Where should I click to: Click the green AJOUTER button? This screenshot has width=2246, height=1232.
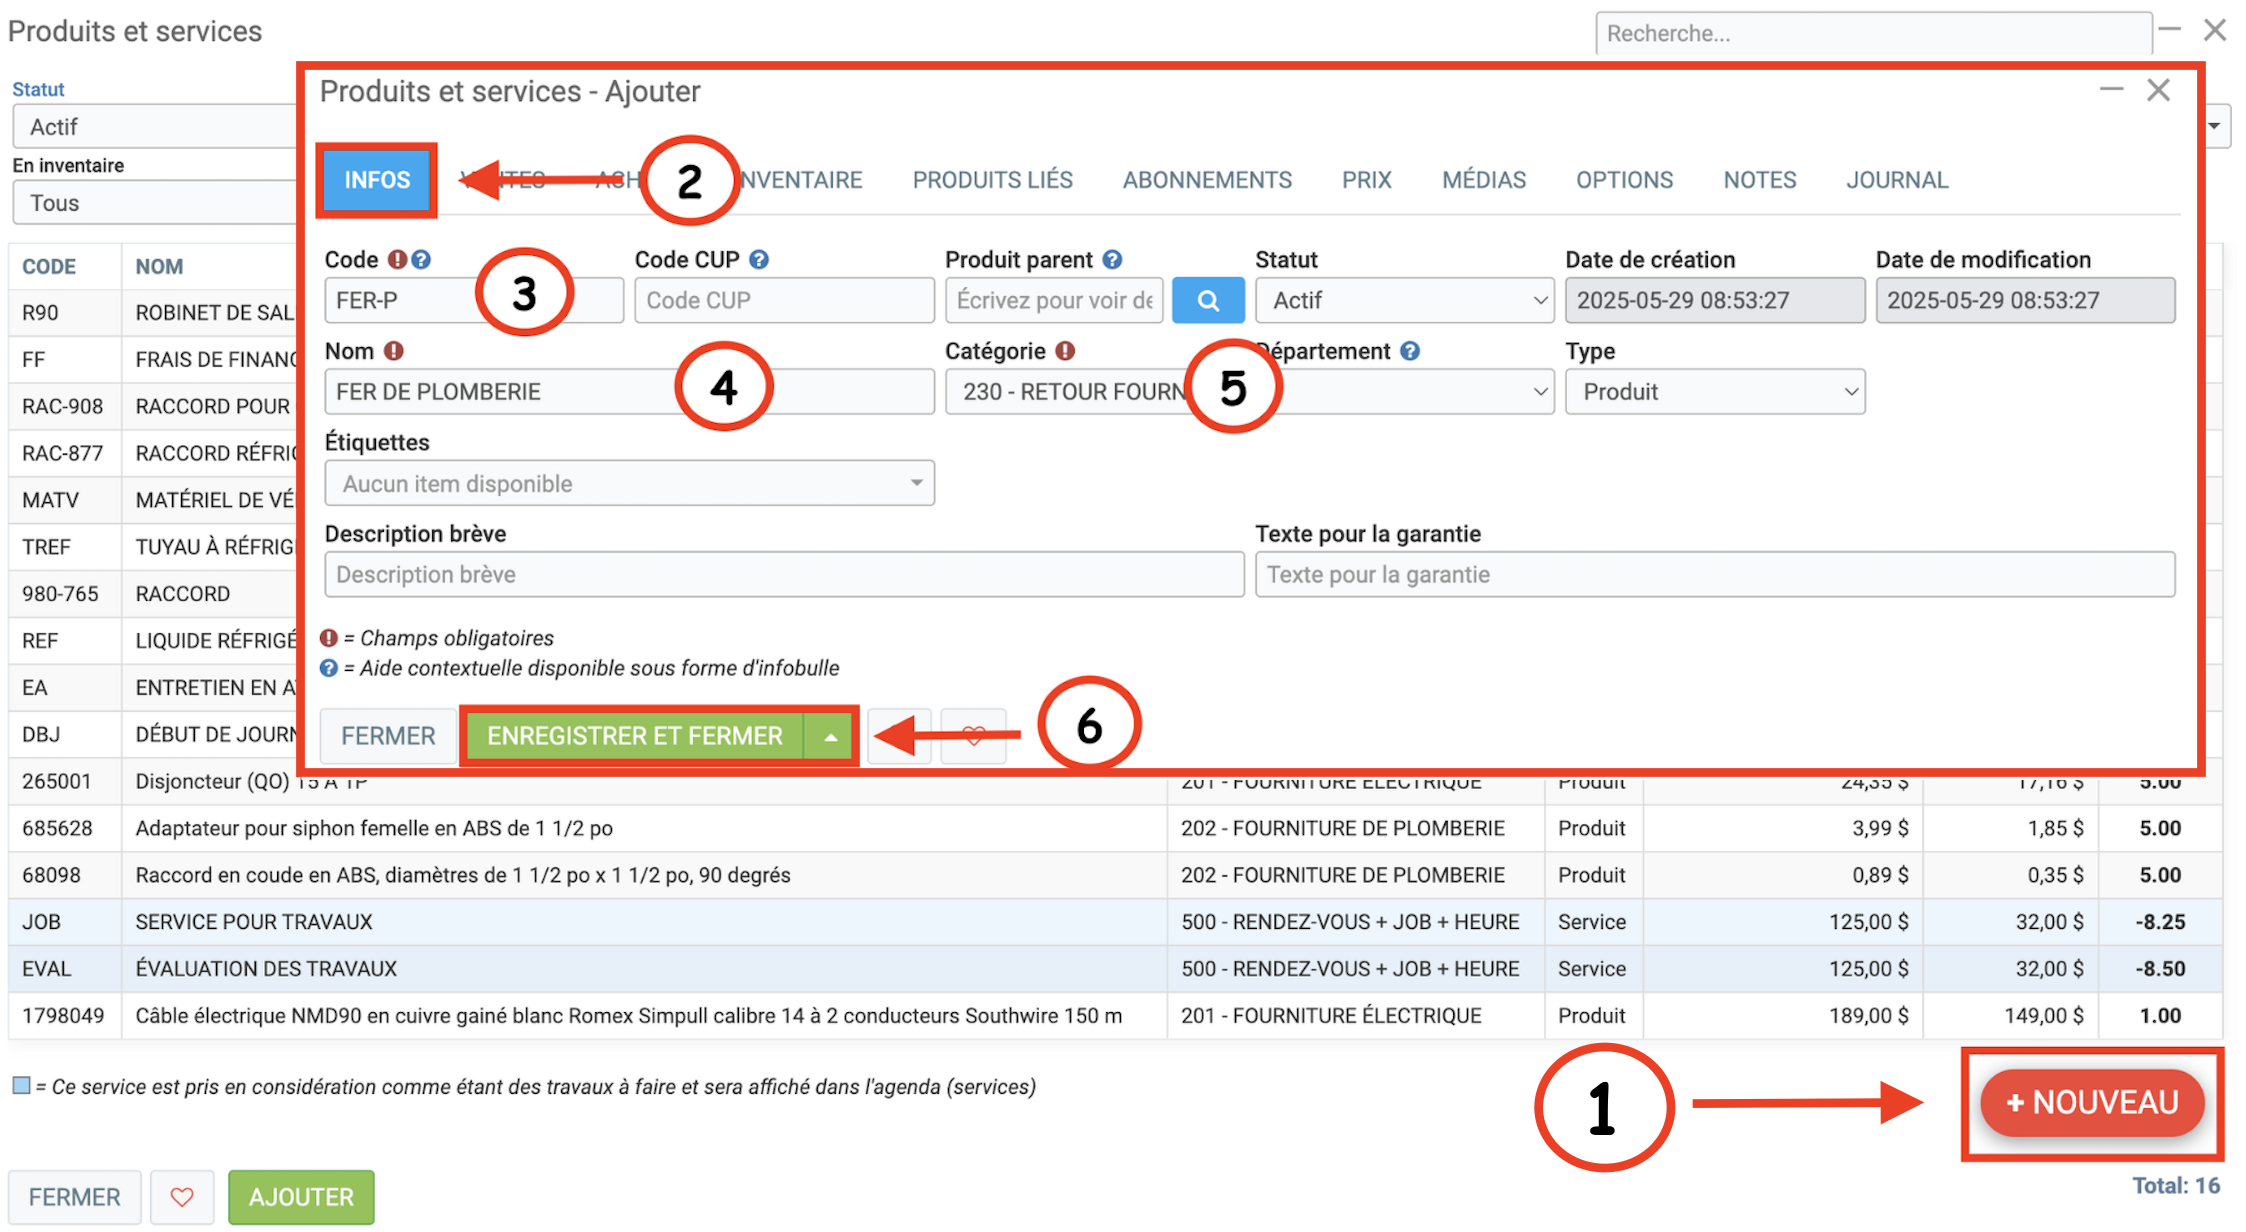tap(301, 1197)
